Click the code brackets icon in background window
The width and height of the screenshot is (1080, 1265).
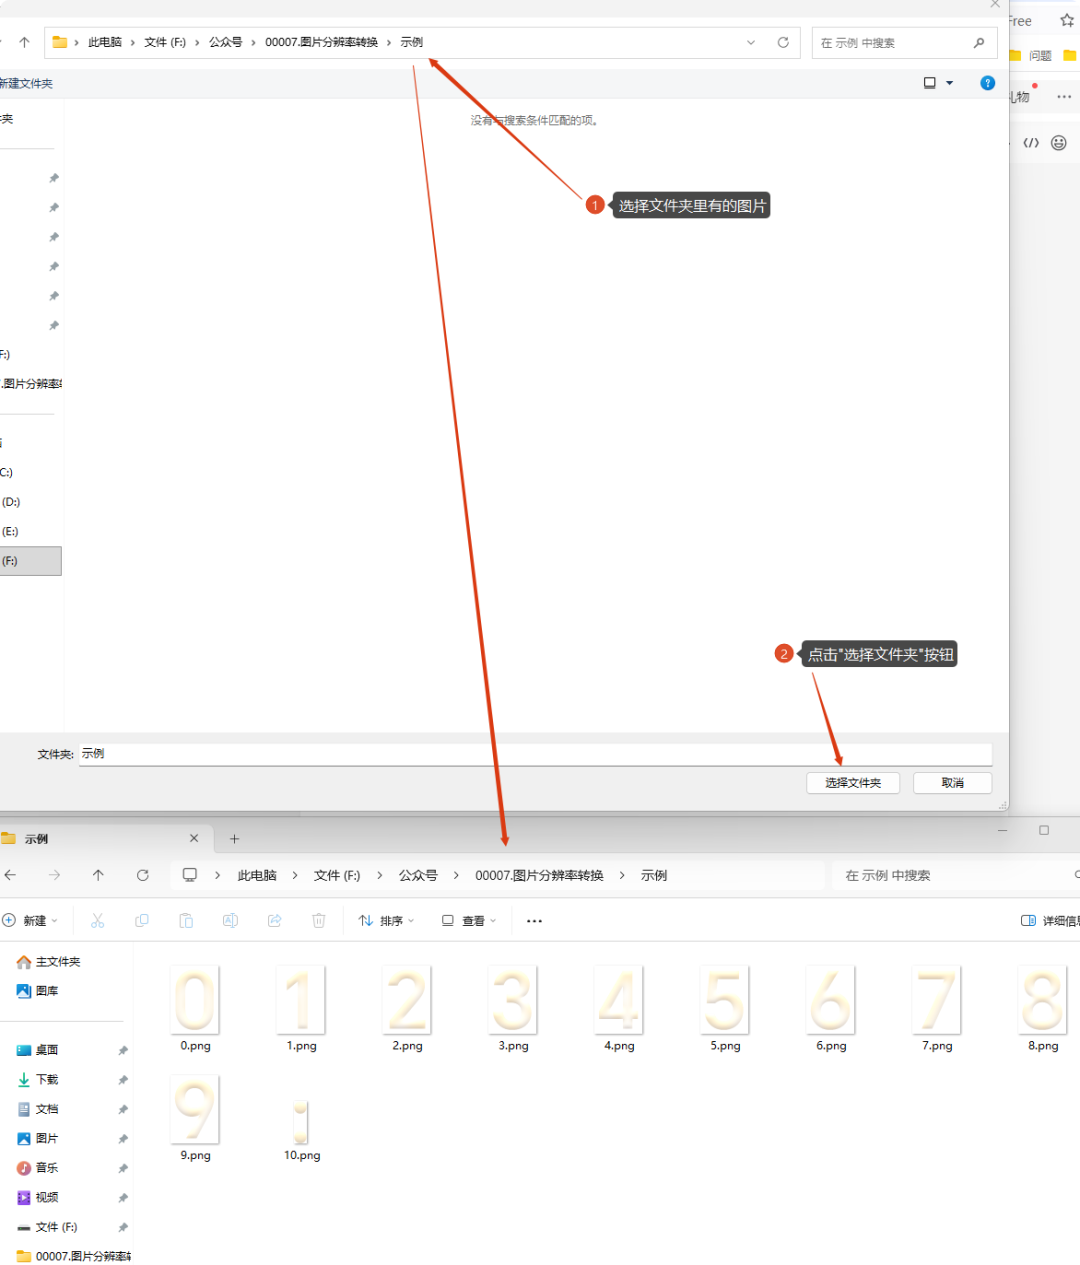pyautogui.click(x=1031, y=143)
